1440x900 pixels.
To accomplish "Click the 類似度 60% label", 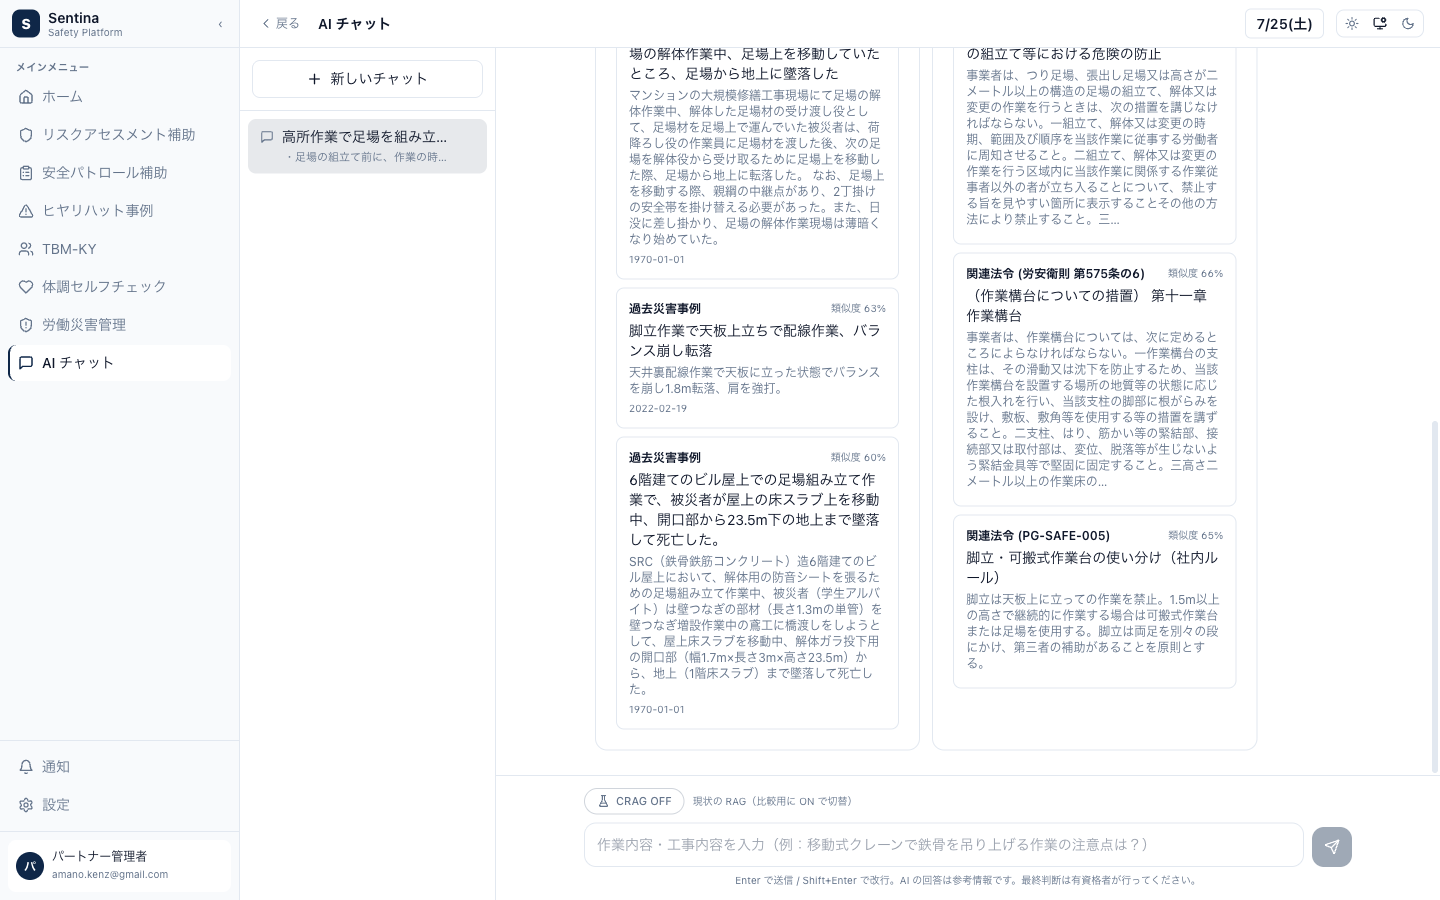I will click(x=858, y=458).
